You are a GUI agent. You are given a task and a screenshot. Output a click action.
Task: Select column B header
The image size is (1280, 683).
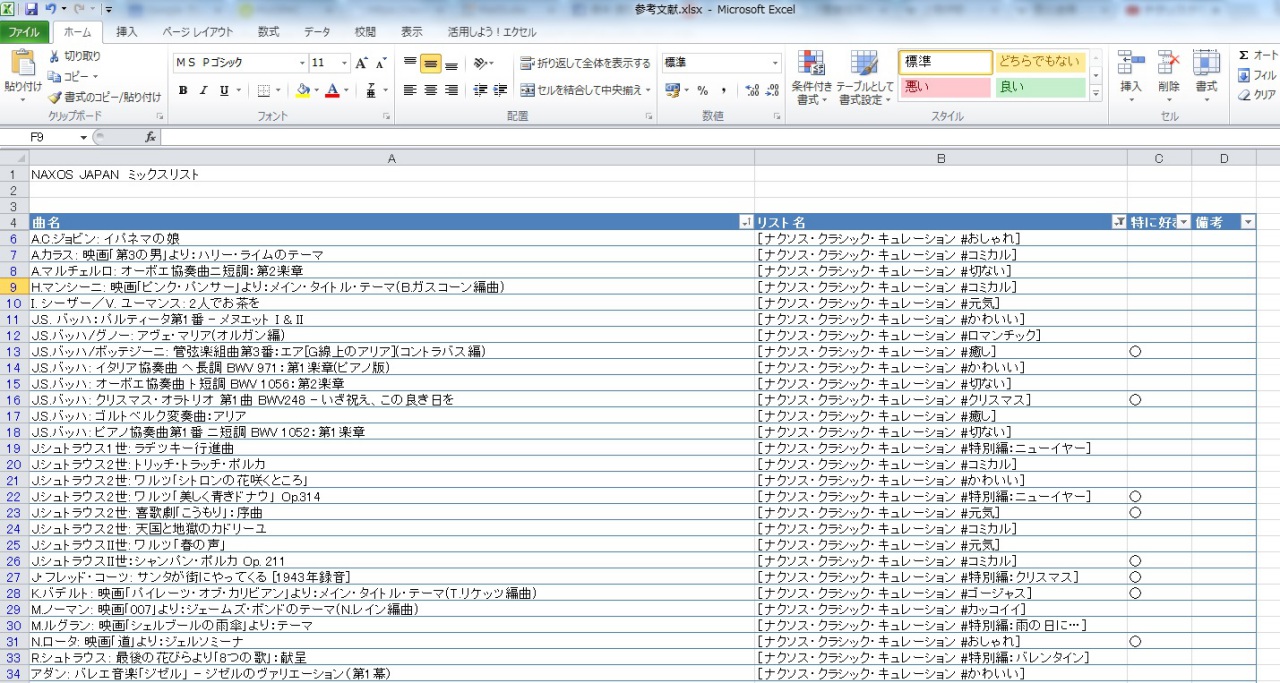pyautogui.click(x=941, y=158)
